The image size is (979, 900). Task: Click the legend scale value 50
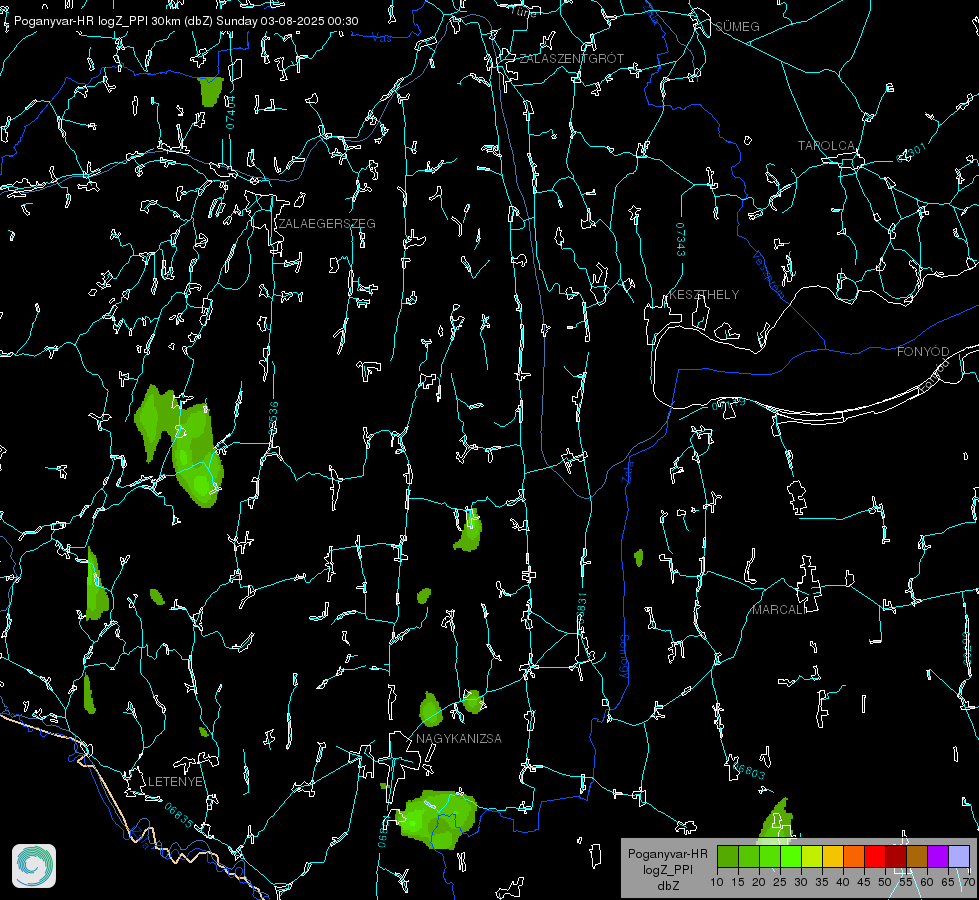click(x=885, y=882)
